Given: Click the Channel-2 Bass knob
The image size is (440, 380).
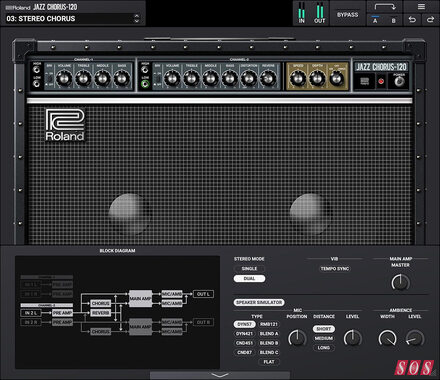Looking at the screenshot, I should click(230, 79).
